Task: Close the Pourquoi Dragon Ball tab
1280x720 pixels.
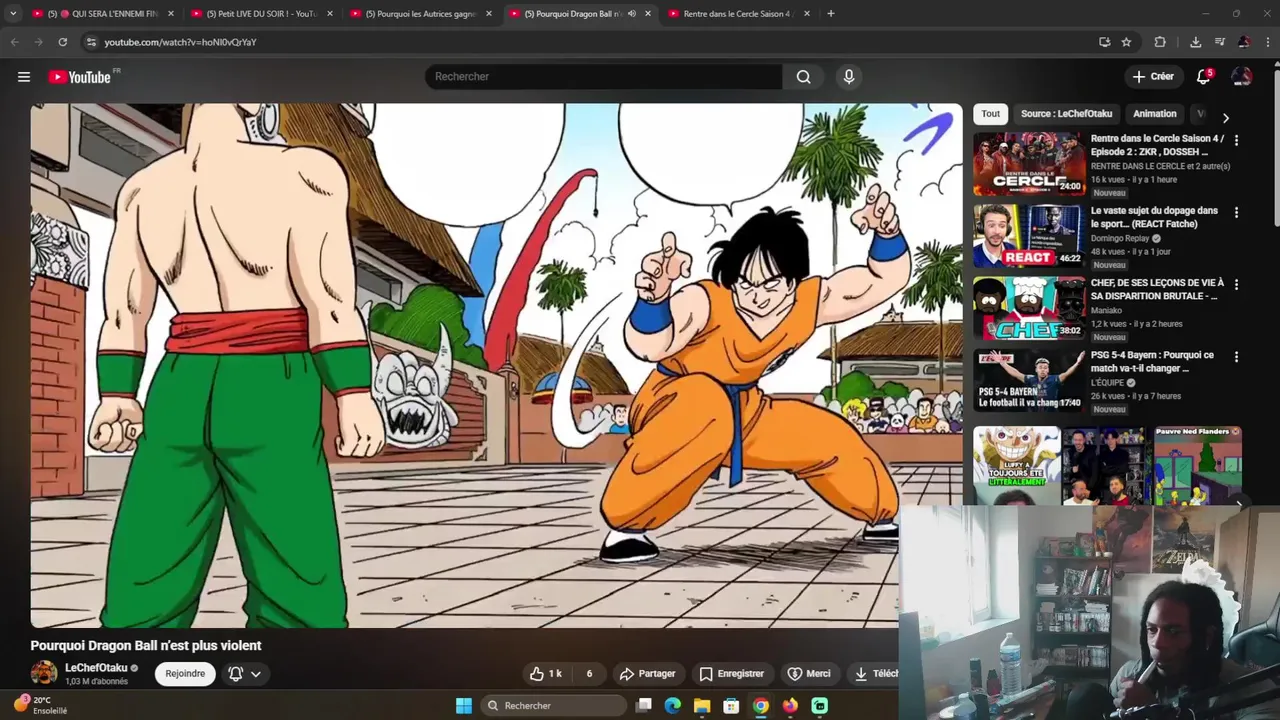Action: pos(648,14)
